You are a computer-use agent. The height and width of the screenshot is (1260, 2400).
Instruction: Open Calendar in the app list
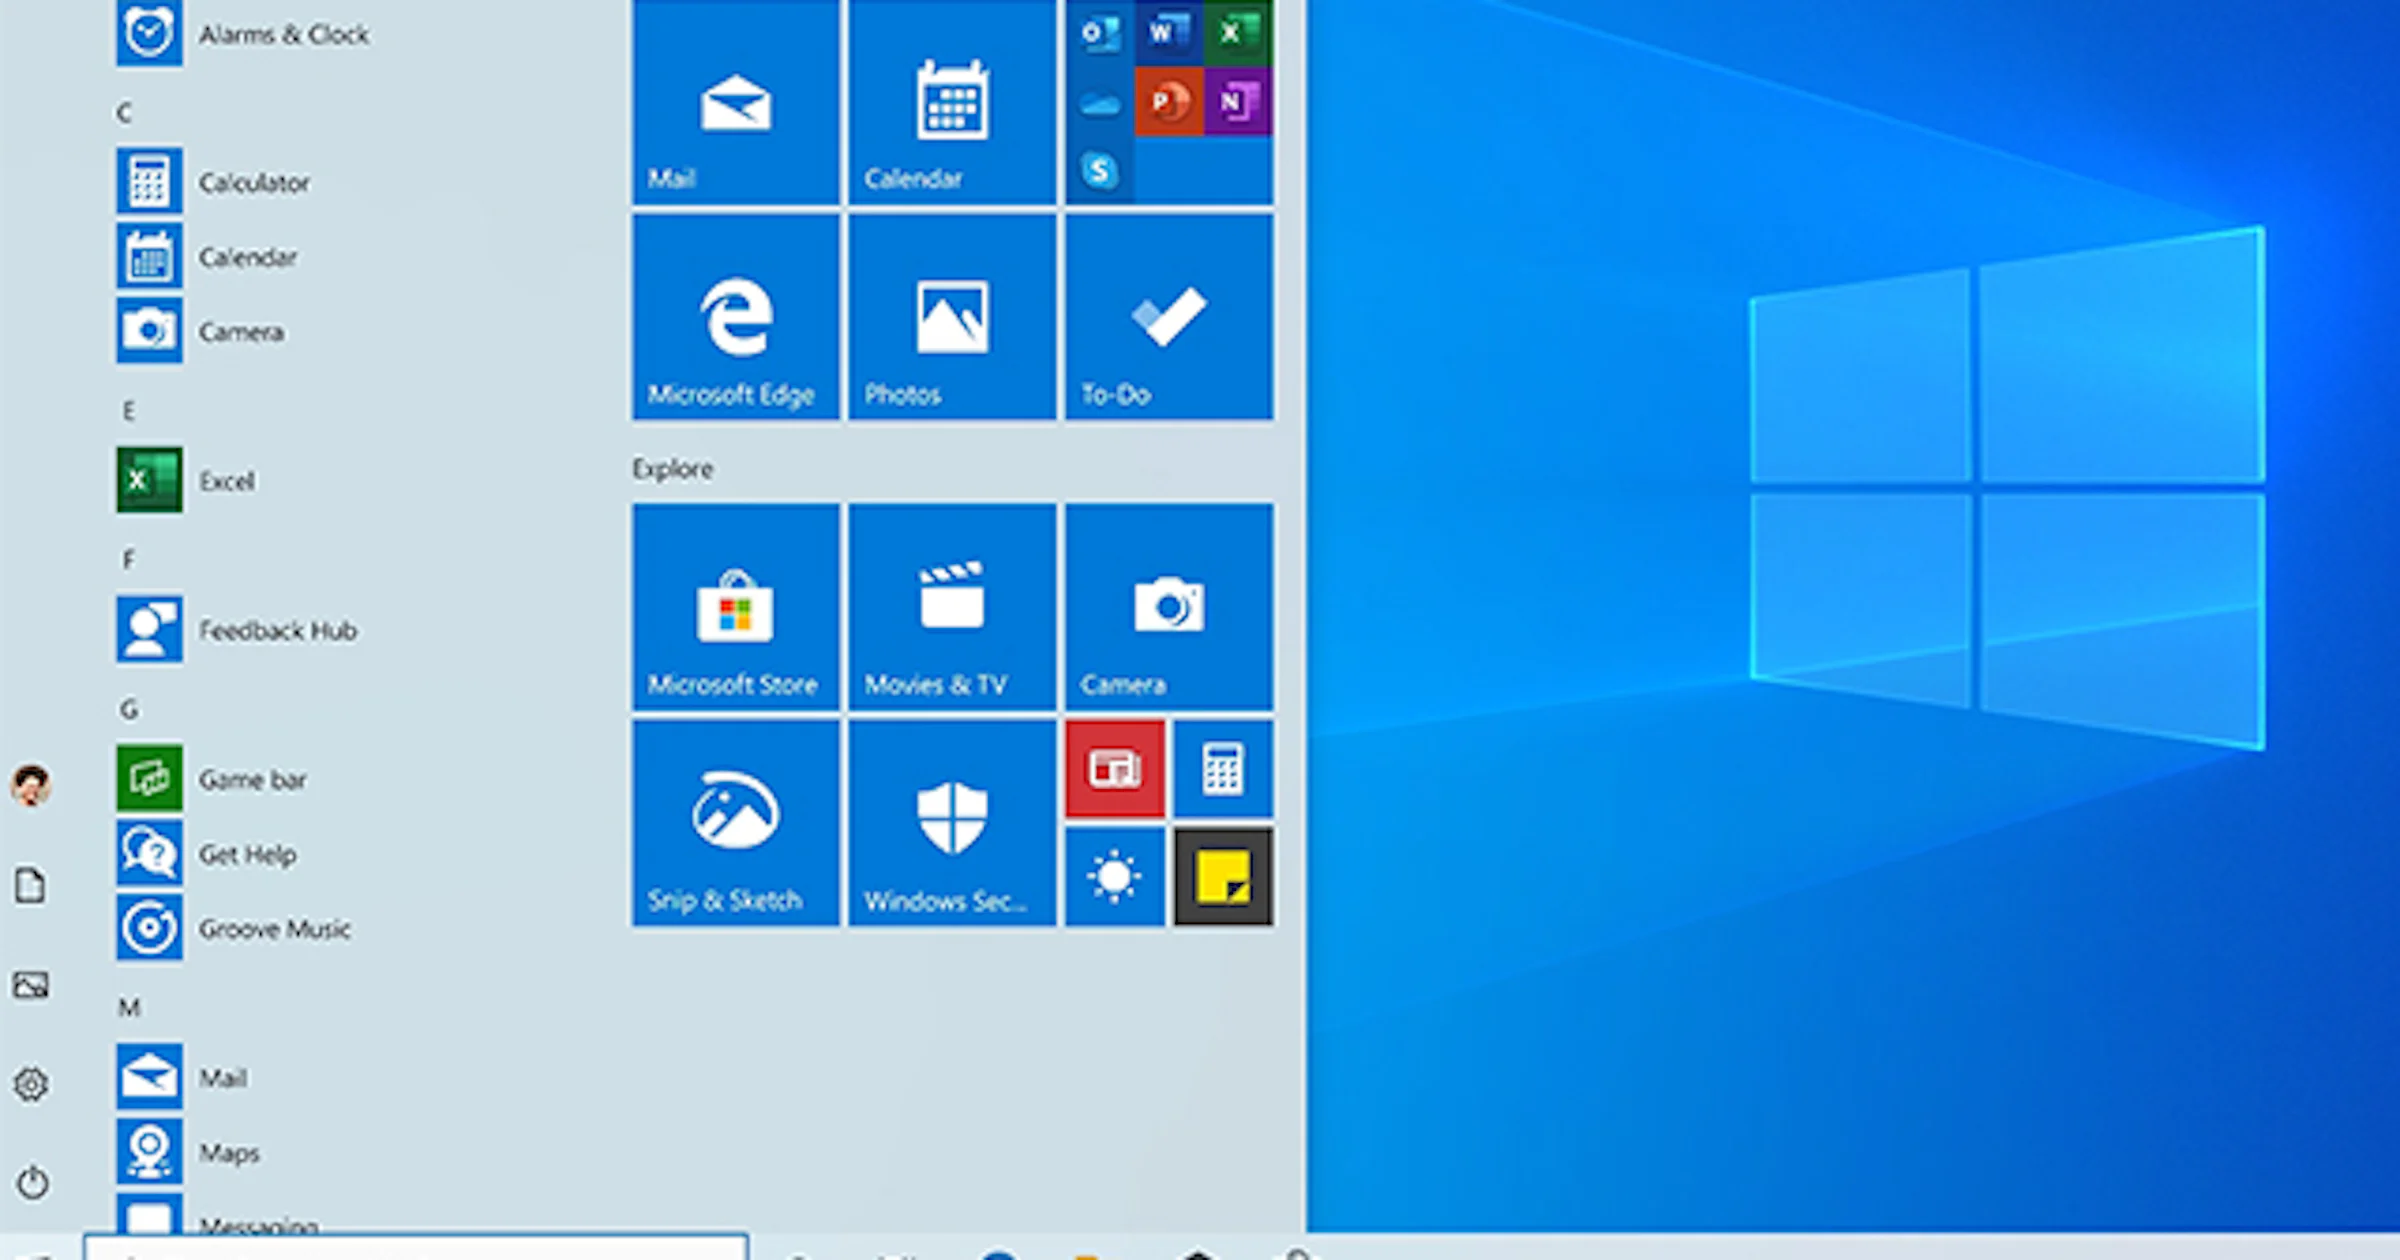coord(208,257)
